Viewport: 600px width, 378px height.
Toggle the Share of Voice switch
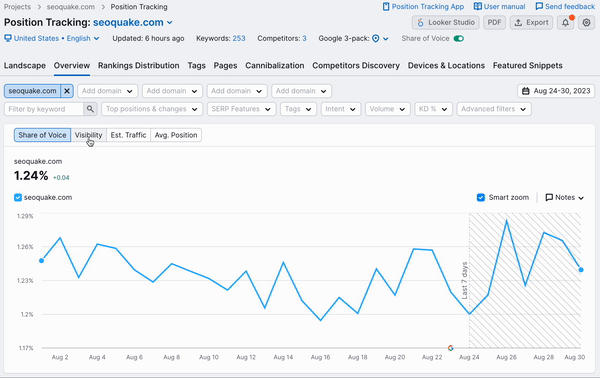[x=458, y=39]
